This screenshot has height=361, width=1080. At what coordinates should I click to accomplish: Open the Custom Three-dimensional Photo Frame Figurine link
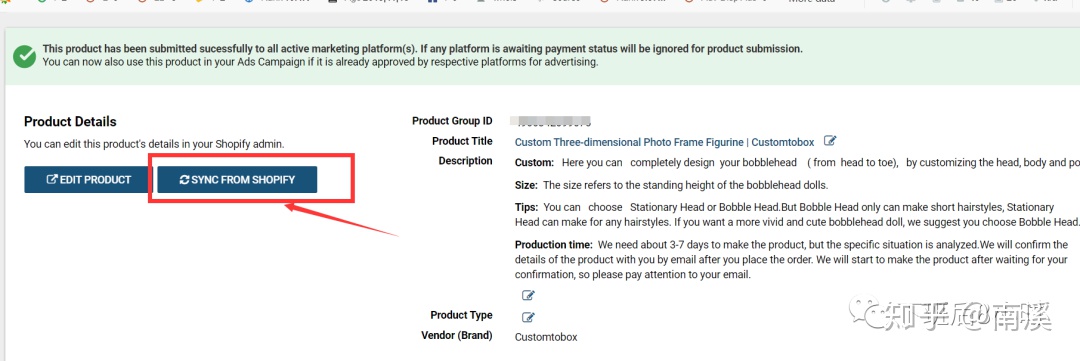point(664,142)
